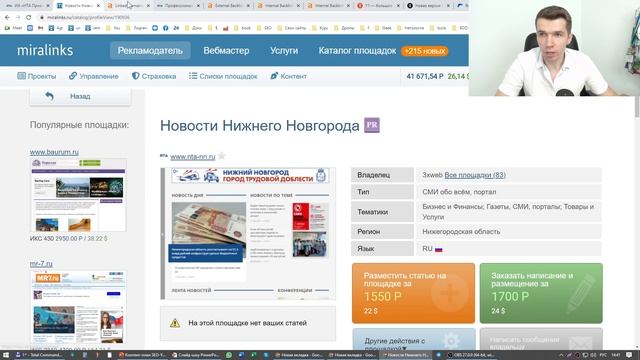Screen dimensions: 640x360
Task: Open the www.baurum.ru link
Action: click(54, 152)
